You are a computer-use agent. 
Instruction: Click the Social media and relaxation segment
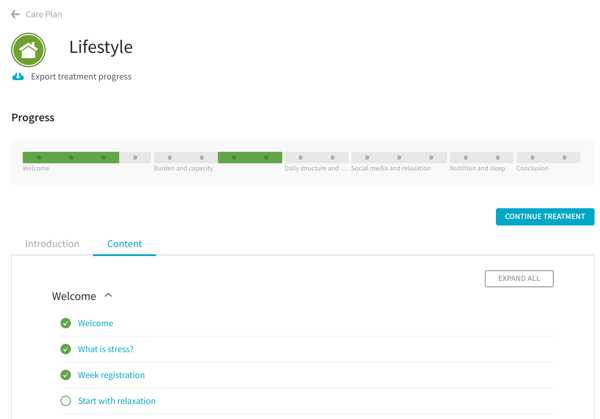pyautogui.click(x=399, y=157)
